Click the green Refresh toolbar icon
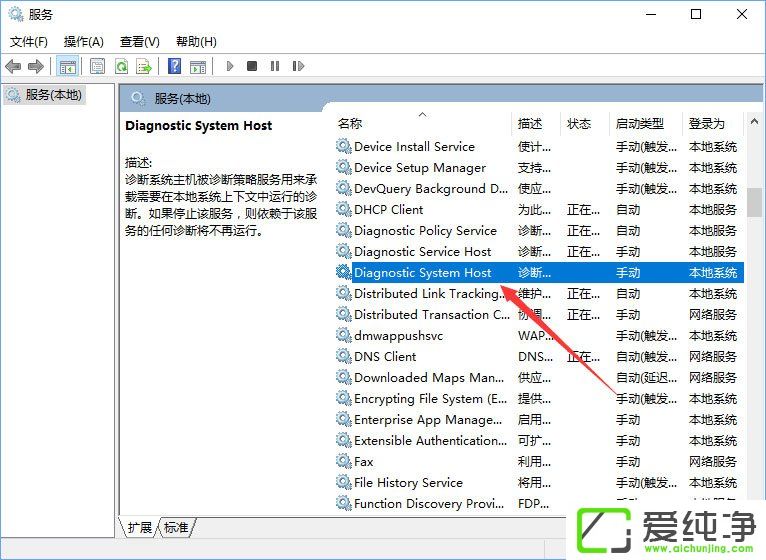766x560 pixels. (x=121, y=66)
